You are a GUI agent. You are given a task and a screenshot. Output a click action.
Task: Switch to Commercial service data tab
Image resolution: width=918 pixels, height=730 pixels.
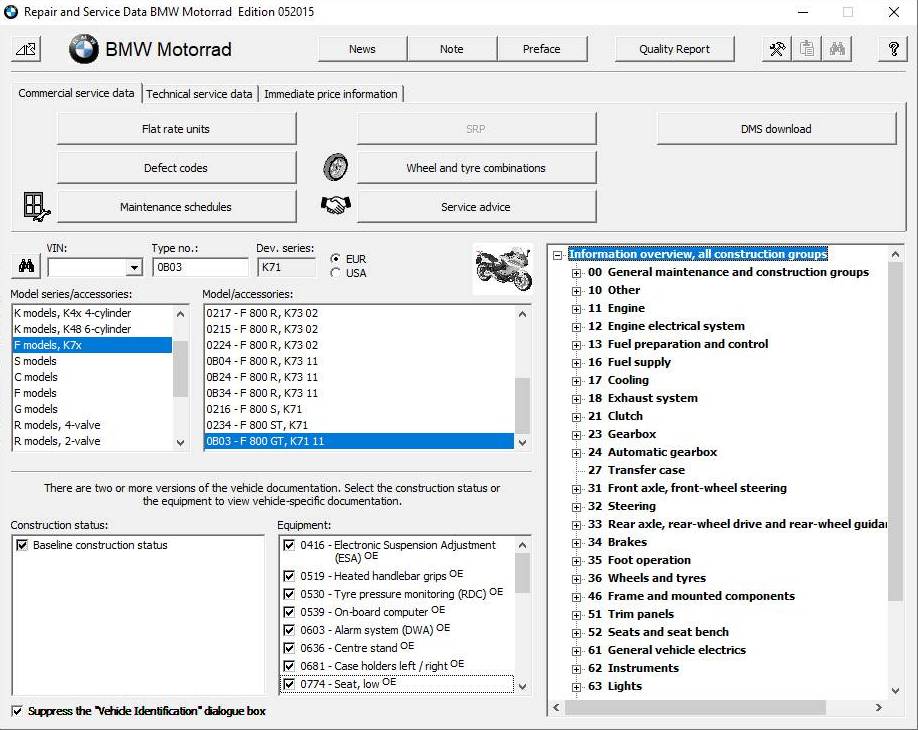coord(76,93)
